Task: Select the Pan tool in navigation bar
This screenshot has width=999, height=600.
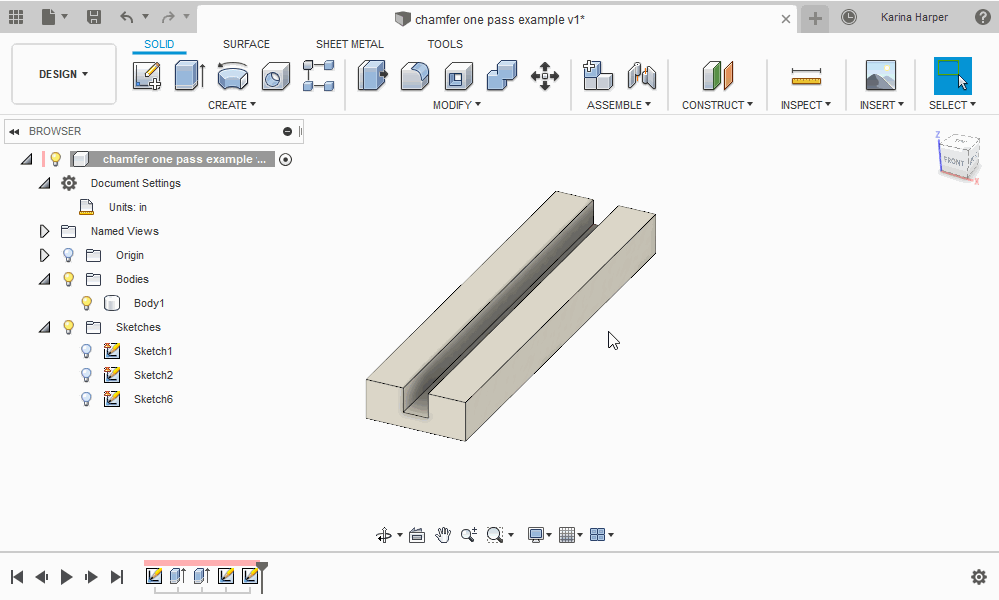Action: click(443, 534)
